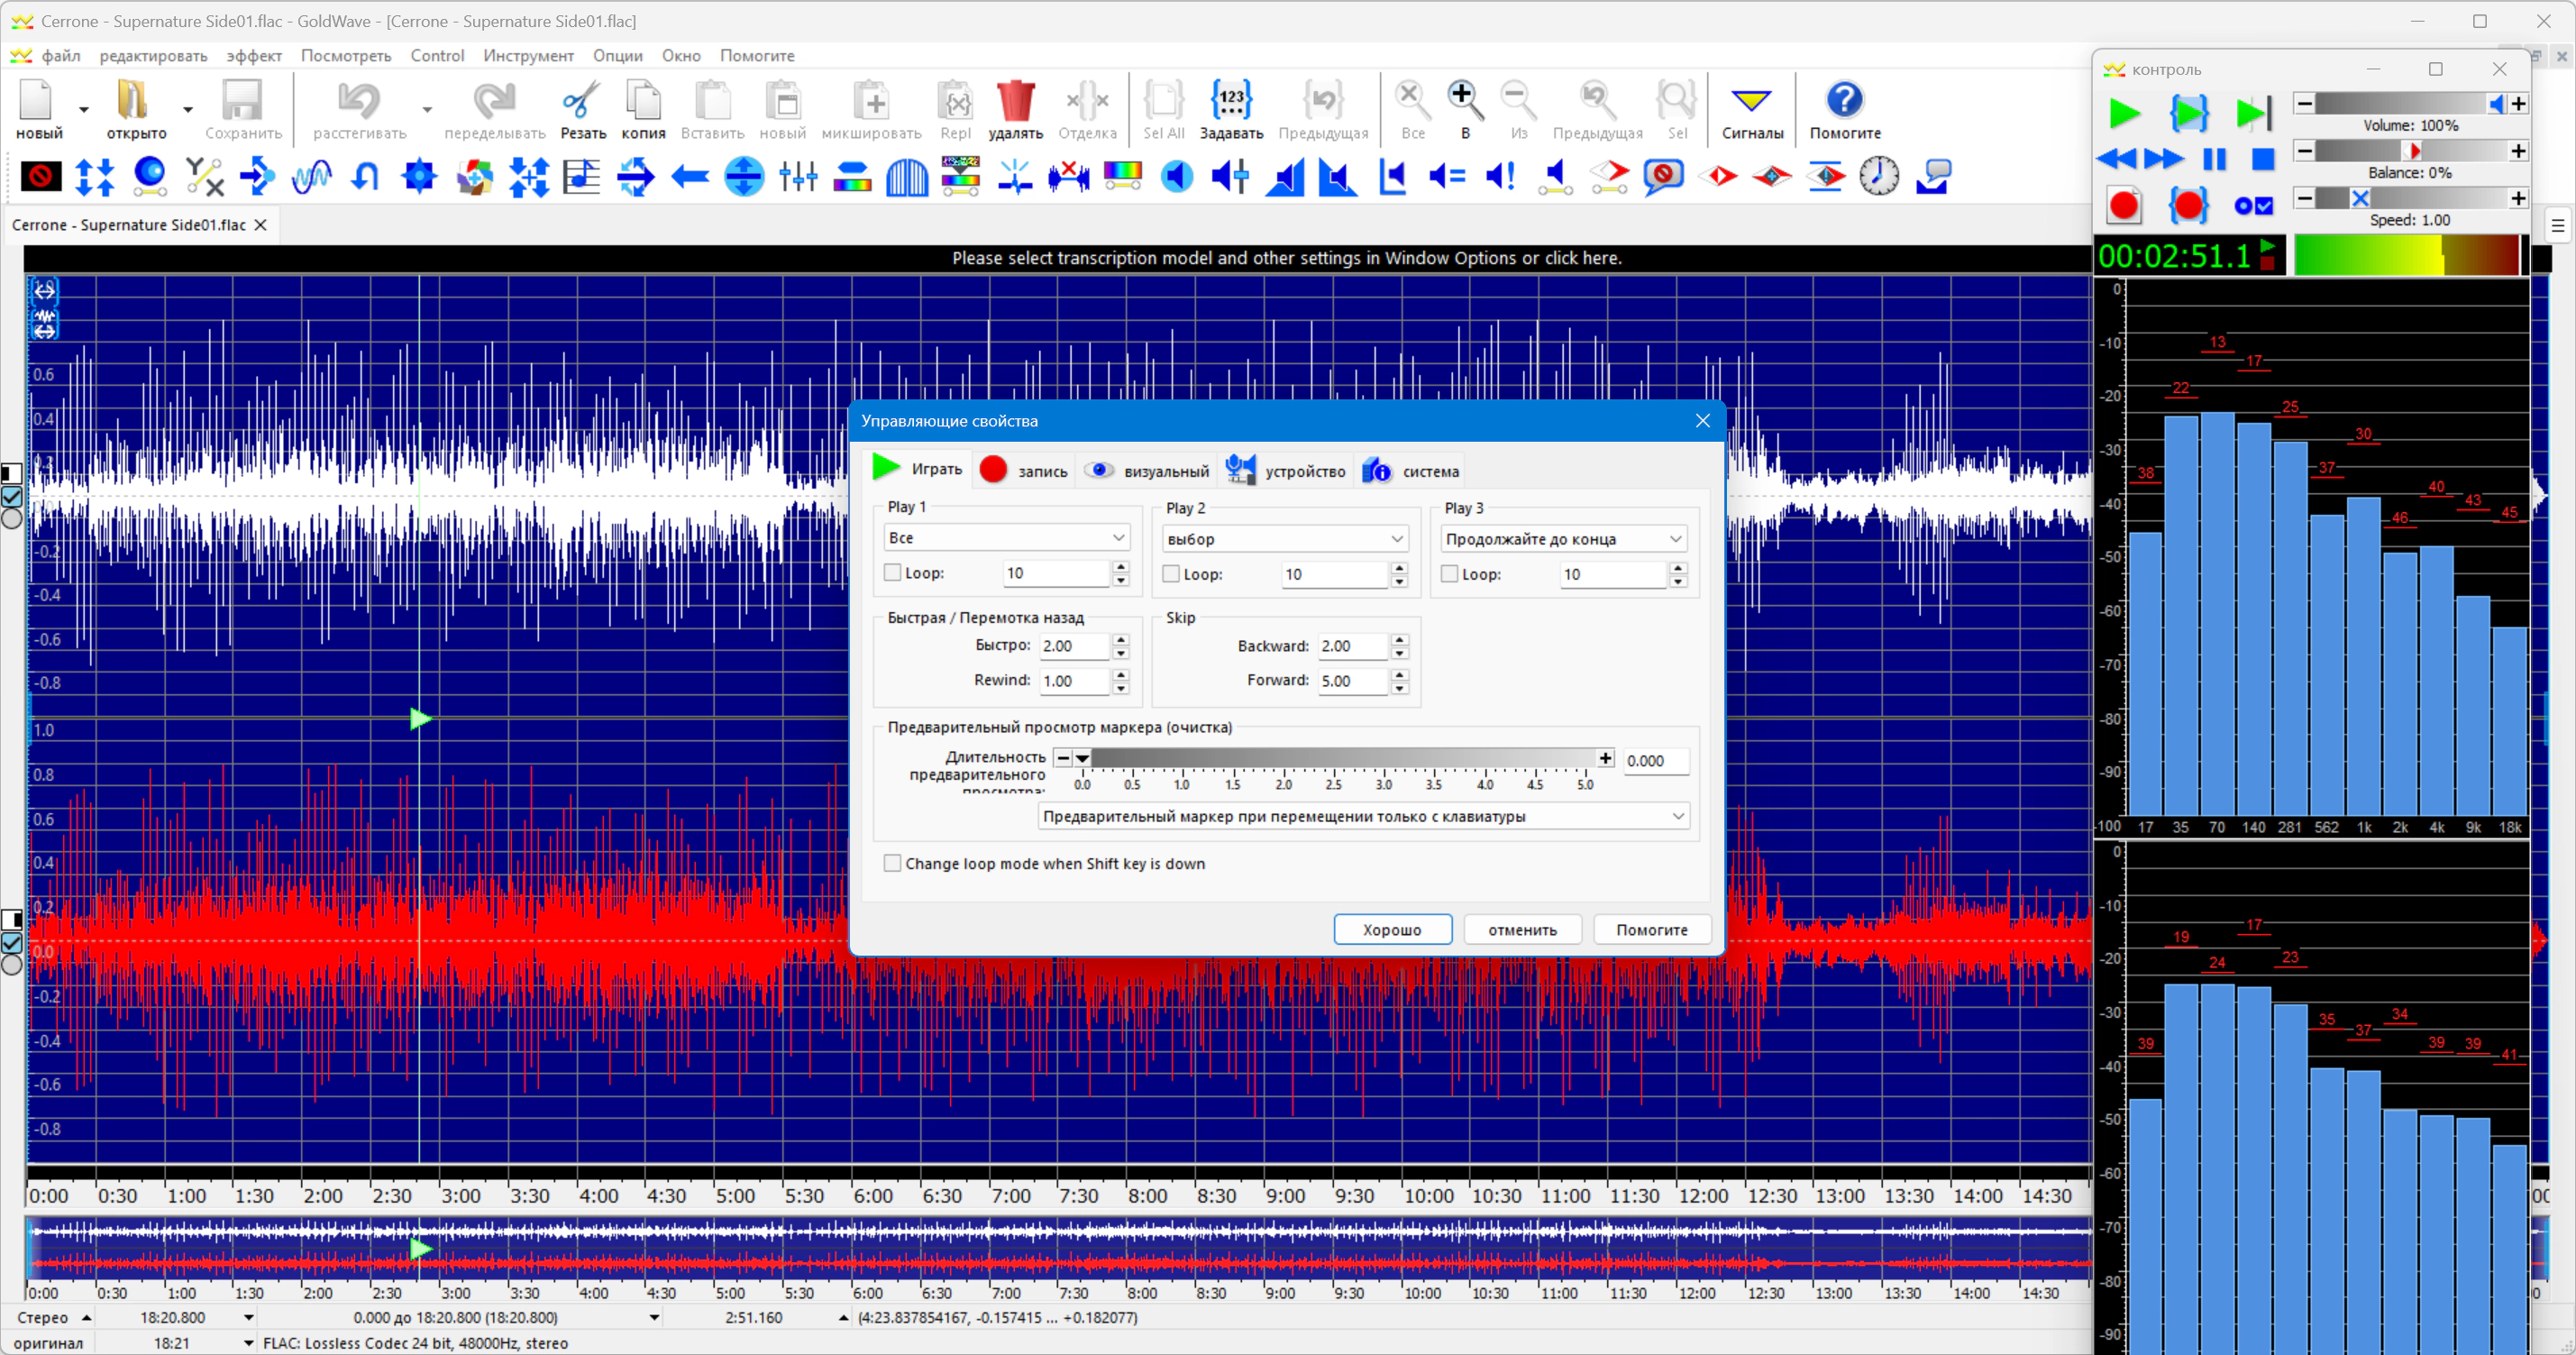Image resolution: width=2576 pixels, height=1355 pixels.
Task: Open the dropdown arrow next to новый
Action: click(84, 109)
